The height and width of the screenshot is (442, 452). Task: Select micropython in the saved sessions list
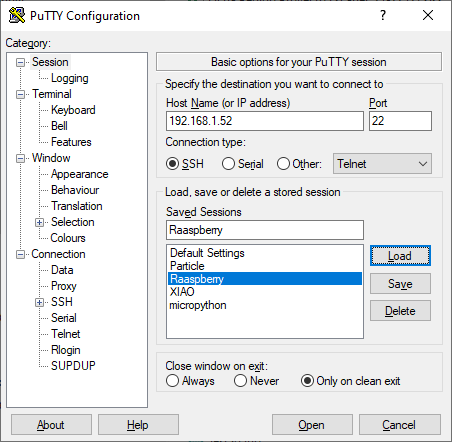[x=198, y=305]
